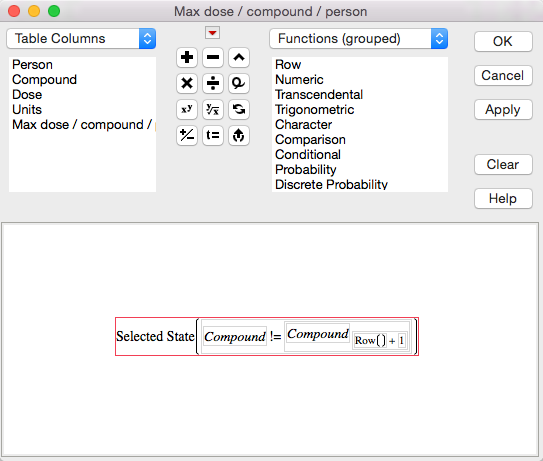Click the multiply keypad button
This screenshot has width=543, height=461.
(x=187, y=83)
